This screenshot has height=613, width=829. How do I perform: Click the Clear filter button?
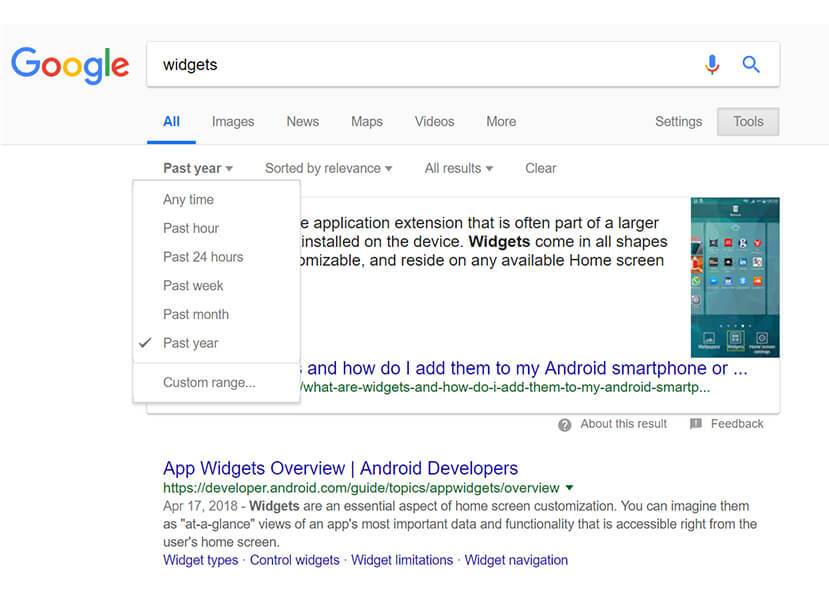coord(540,168)
